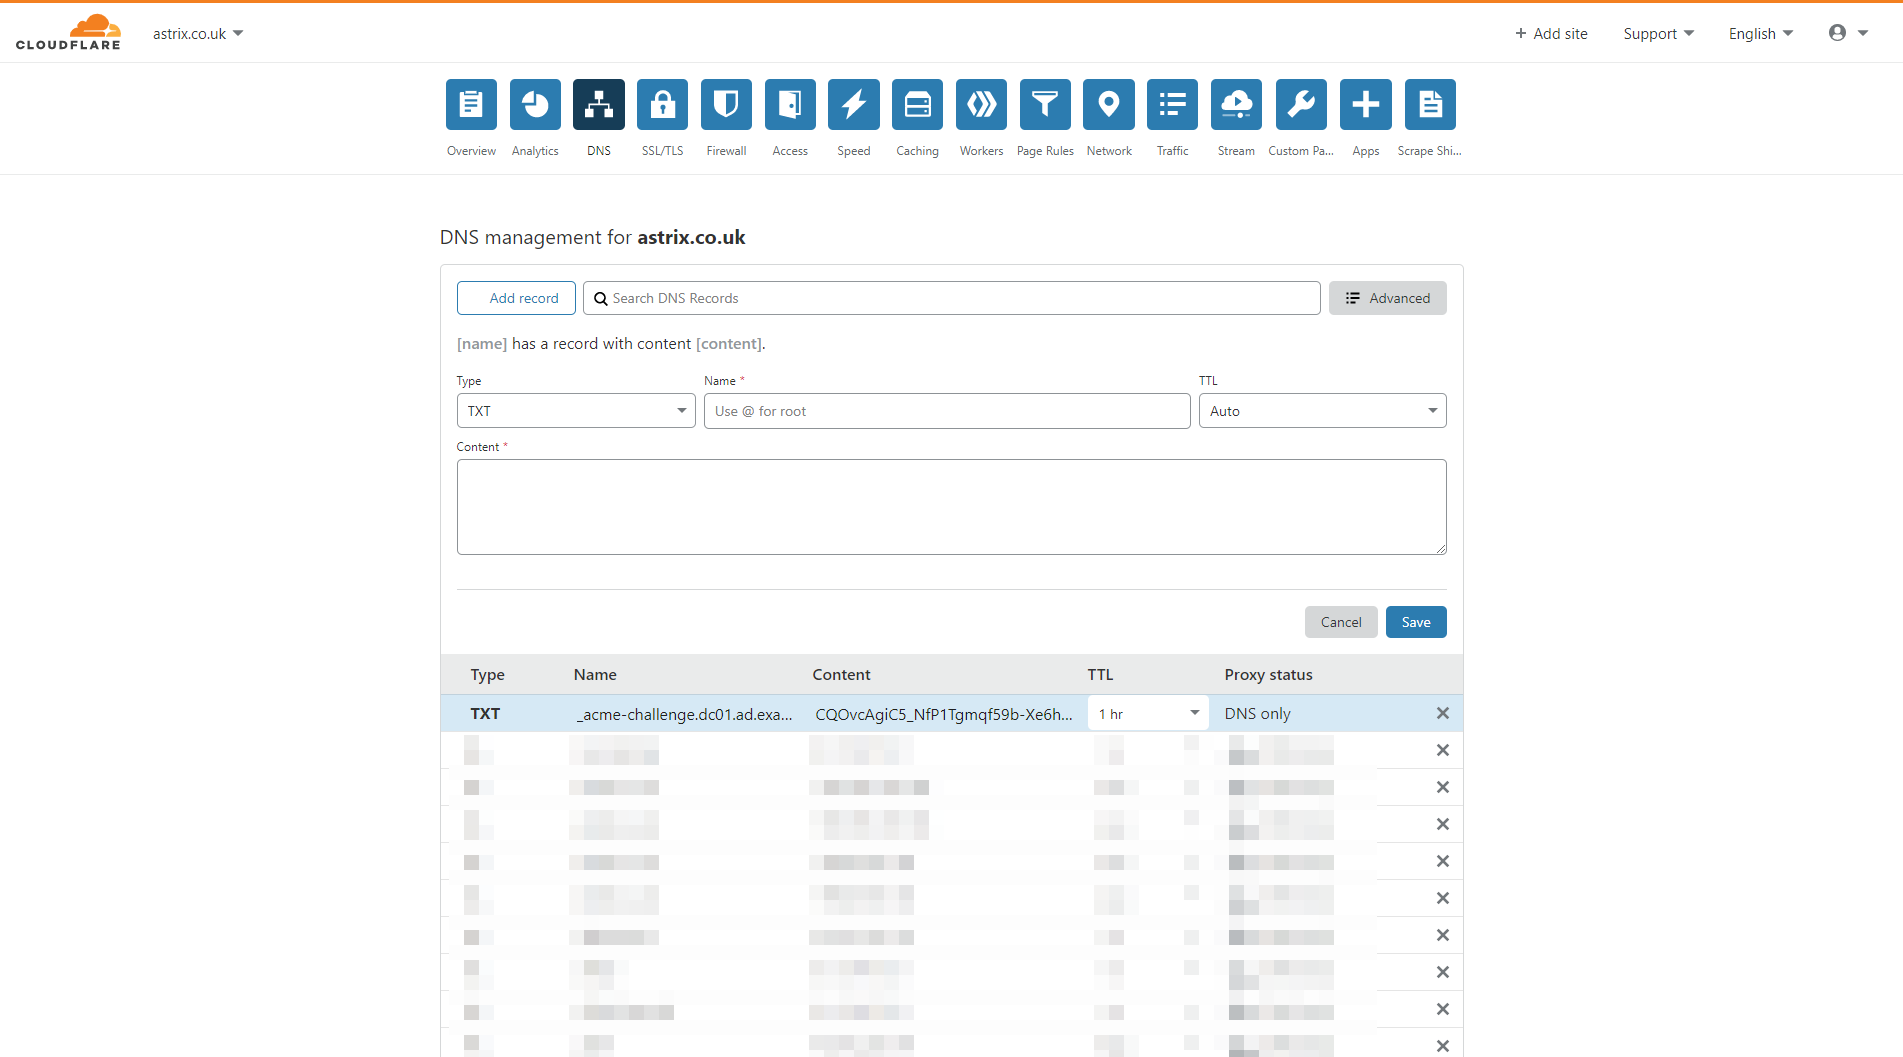The image size is (1903, 1057).
Task: Open the English language selector
Action: click(x=1759, y=33)
